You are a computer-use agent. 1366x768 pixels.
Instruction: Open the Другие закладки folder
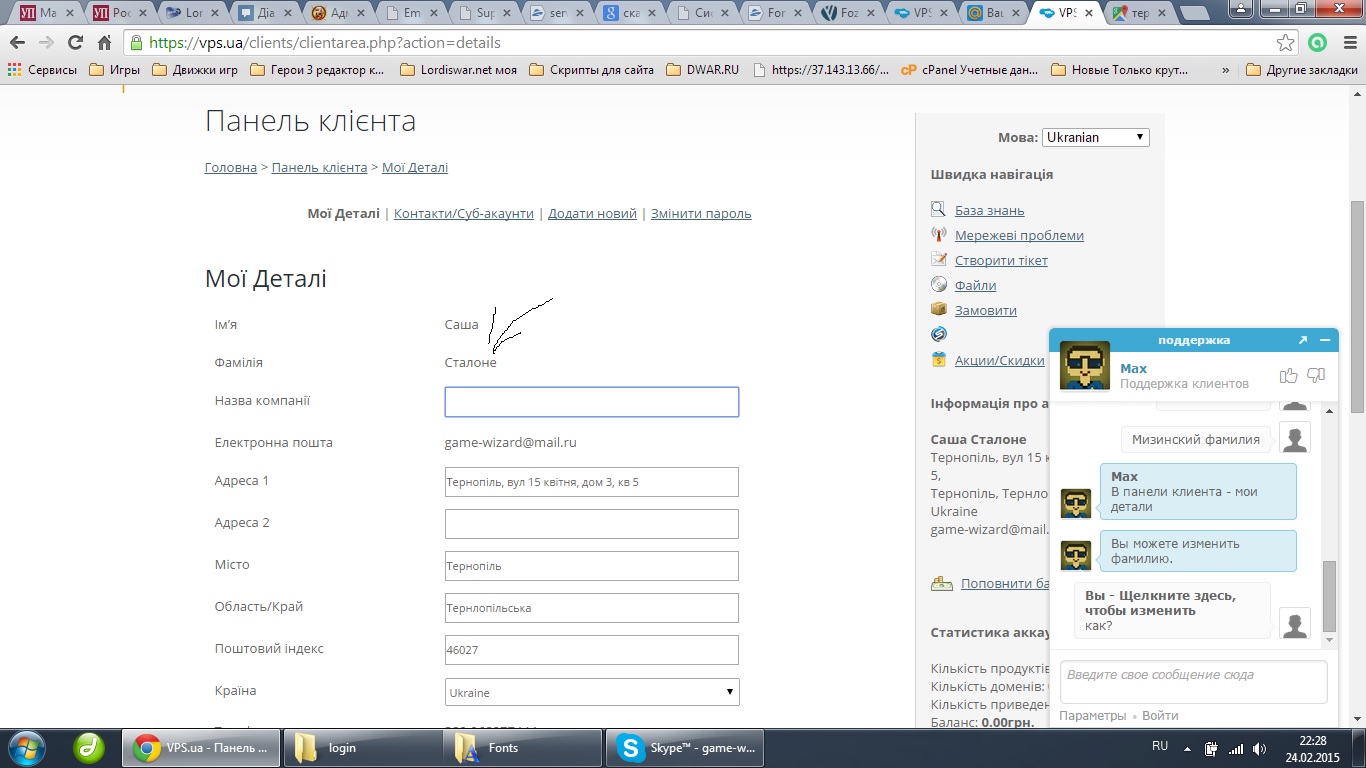pyautogui.click(x=1302, y=70)
